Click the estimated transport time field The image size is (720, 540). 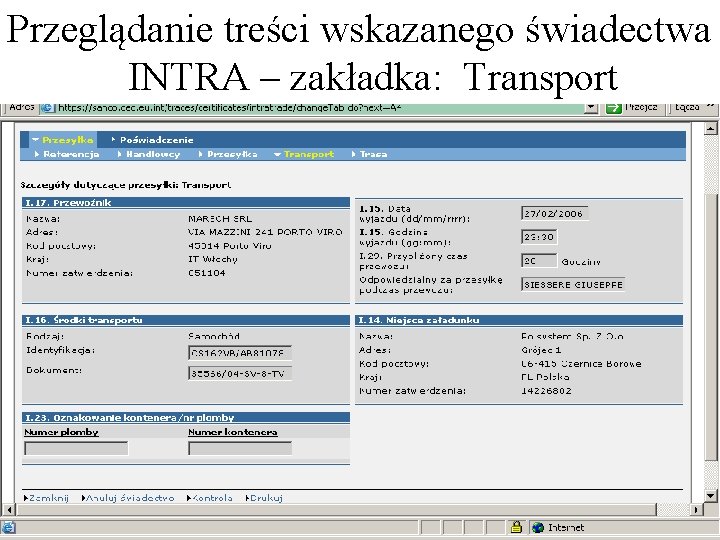(x=539, y=261)
